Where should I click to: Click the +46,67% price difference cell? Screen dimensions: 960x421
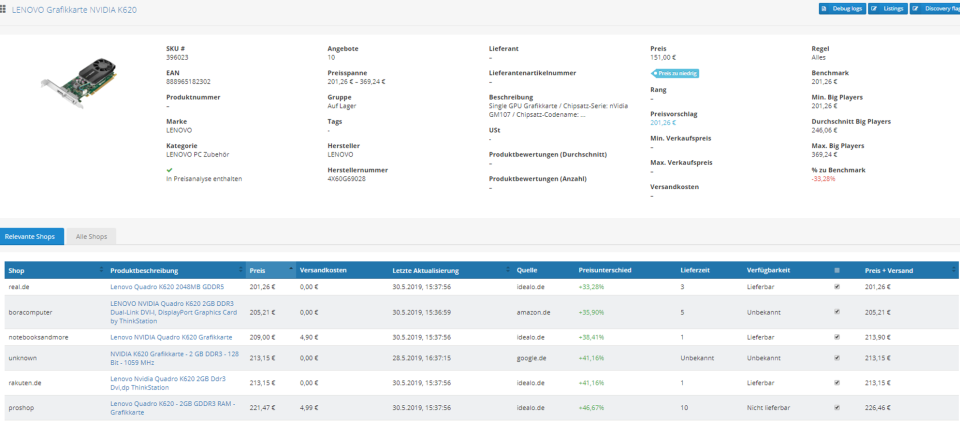click(591, 408)
